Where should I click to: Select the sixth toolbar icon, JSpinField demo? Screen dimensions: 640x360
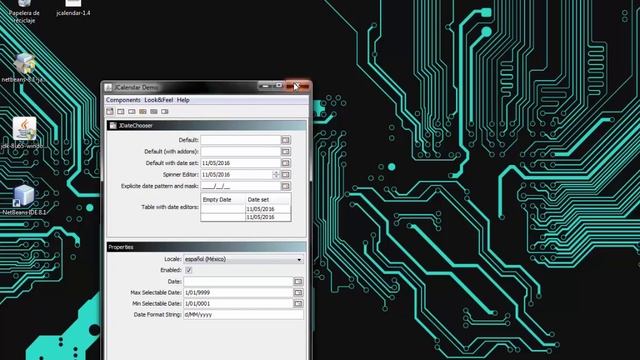[165, 111]
